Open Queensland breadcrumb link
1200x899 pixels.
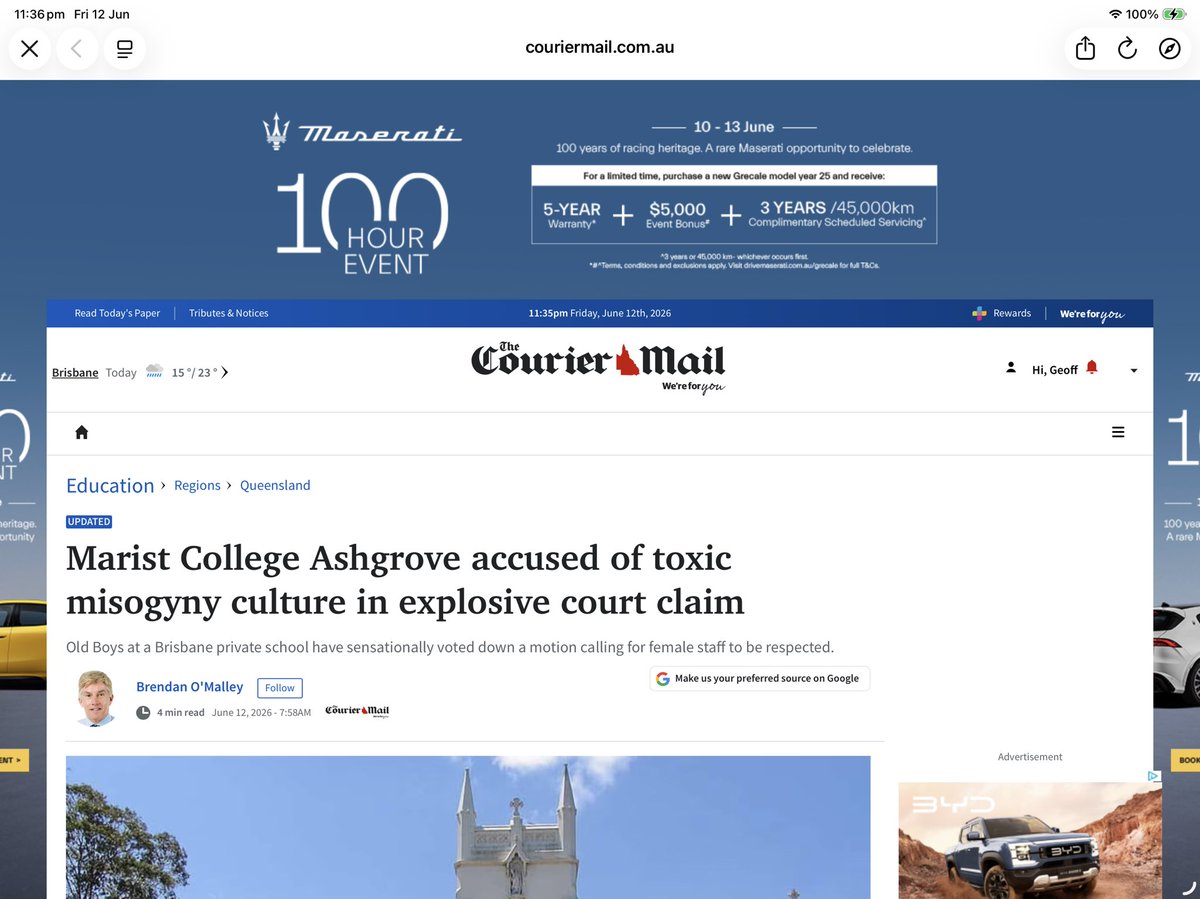(275, 485)
